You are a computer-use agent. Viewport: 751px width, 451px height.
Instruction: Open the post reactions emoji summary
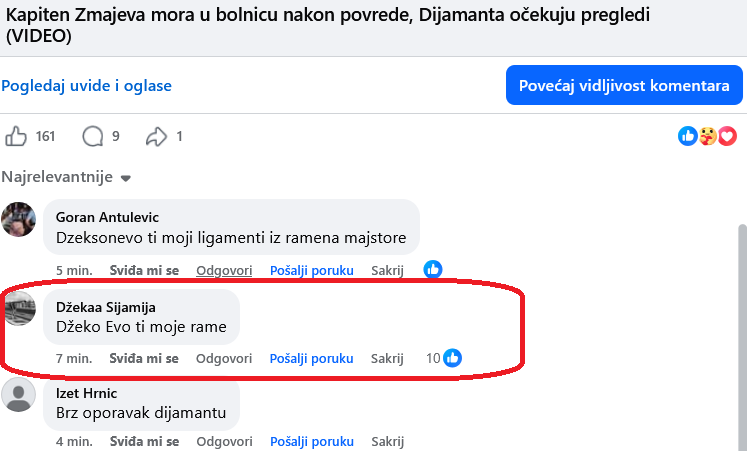(707, 136)
